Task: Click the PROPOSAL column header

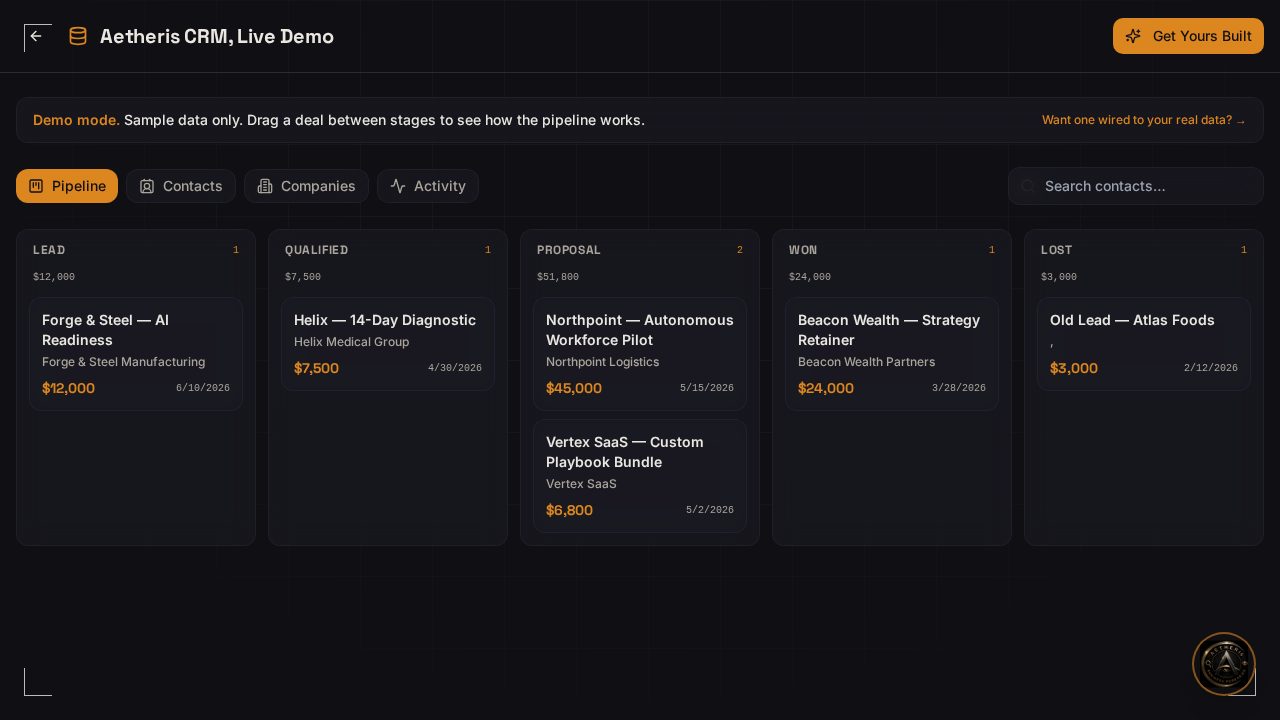Action: (569, 250)
